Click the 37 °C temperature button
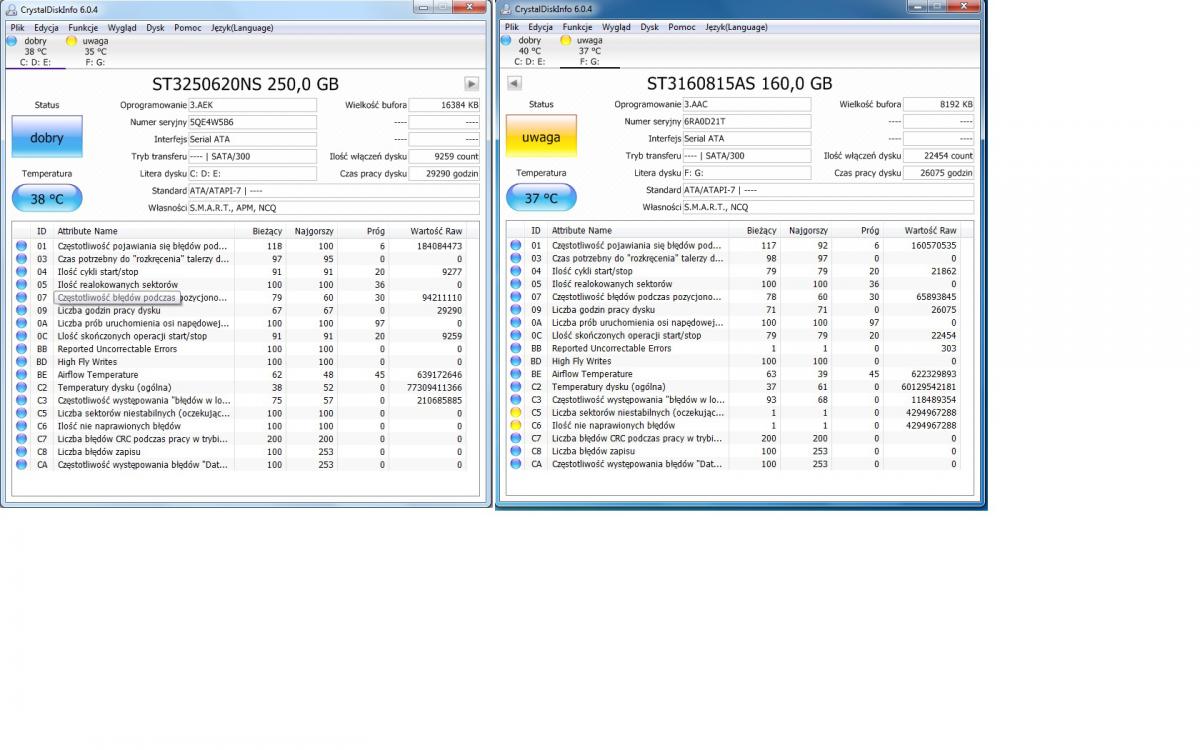 point(541,198)
